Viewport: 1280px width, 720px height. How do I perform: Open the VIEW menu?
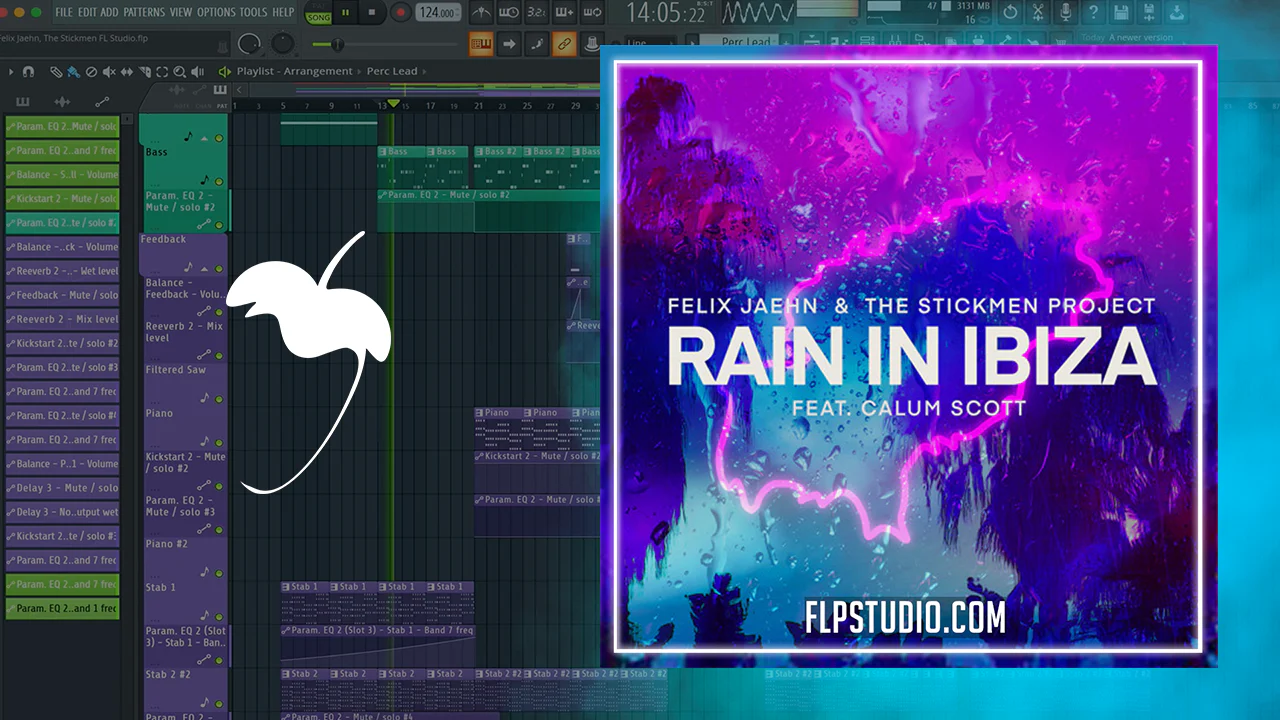181,12
